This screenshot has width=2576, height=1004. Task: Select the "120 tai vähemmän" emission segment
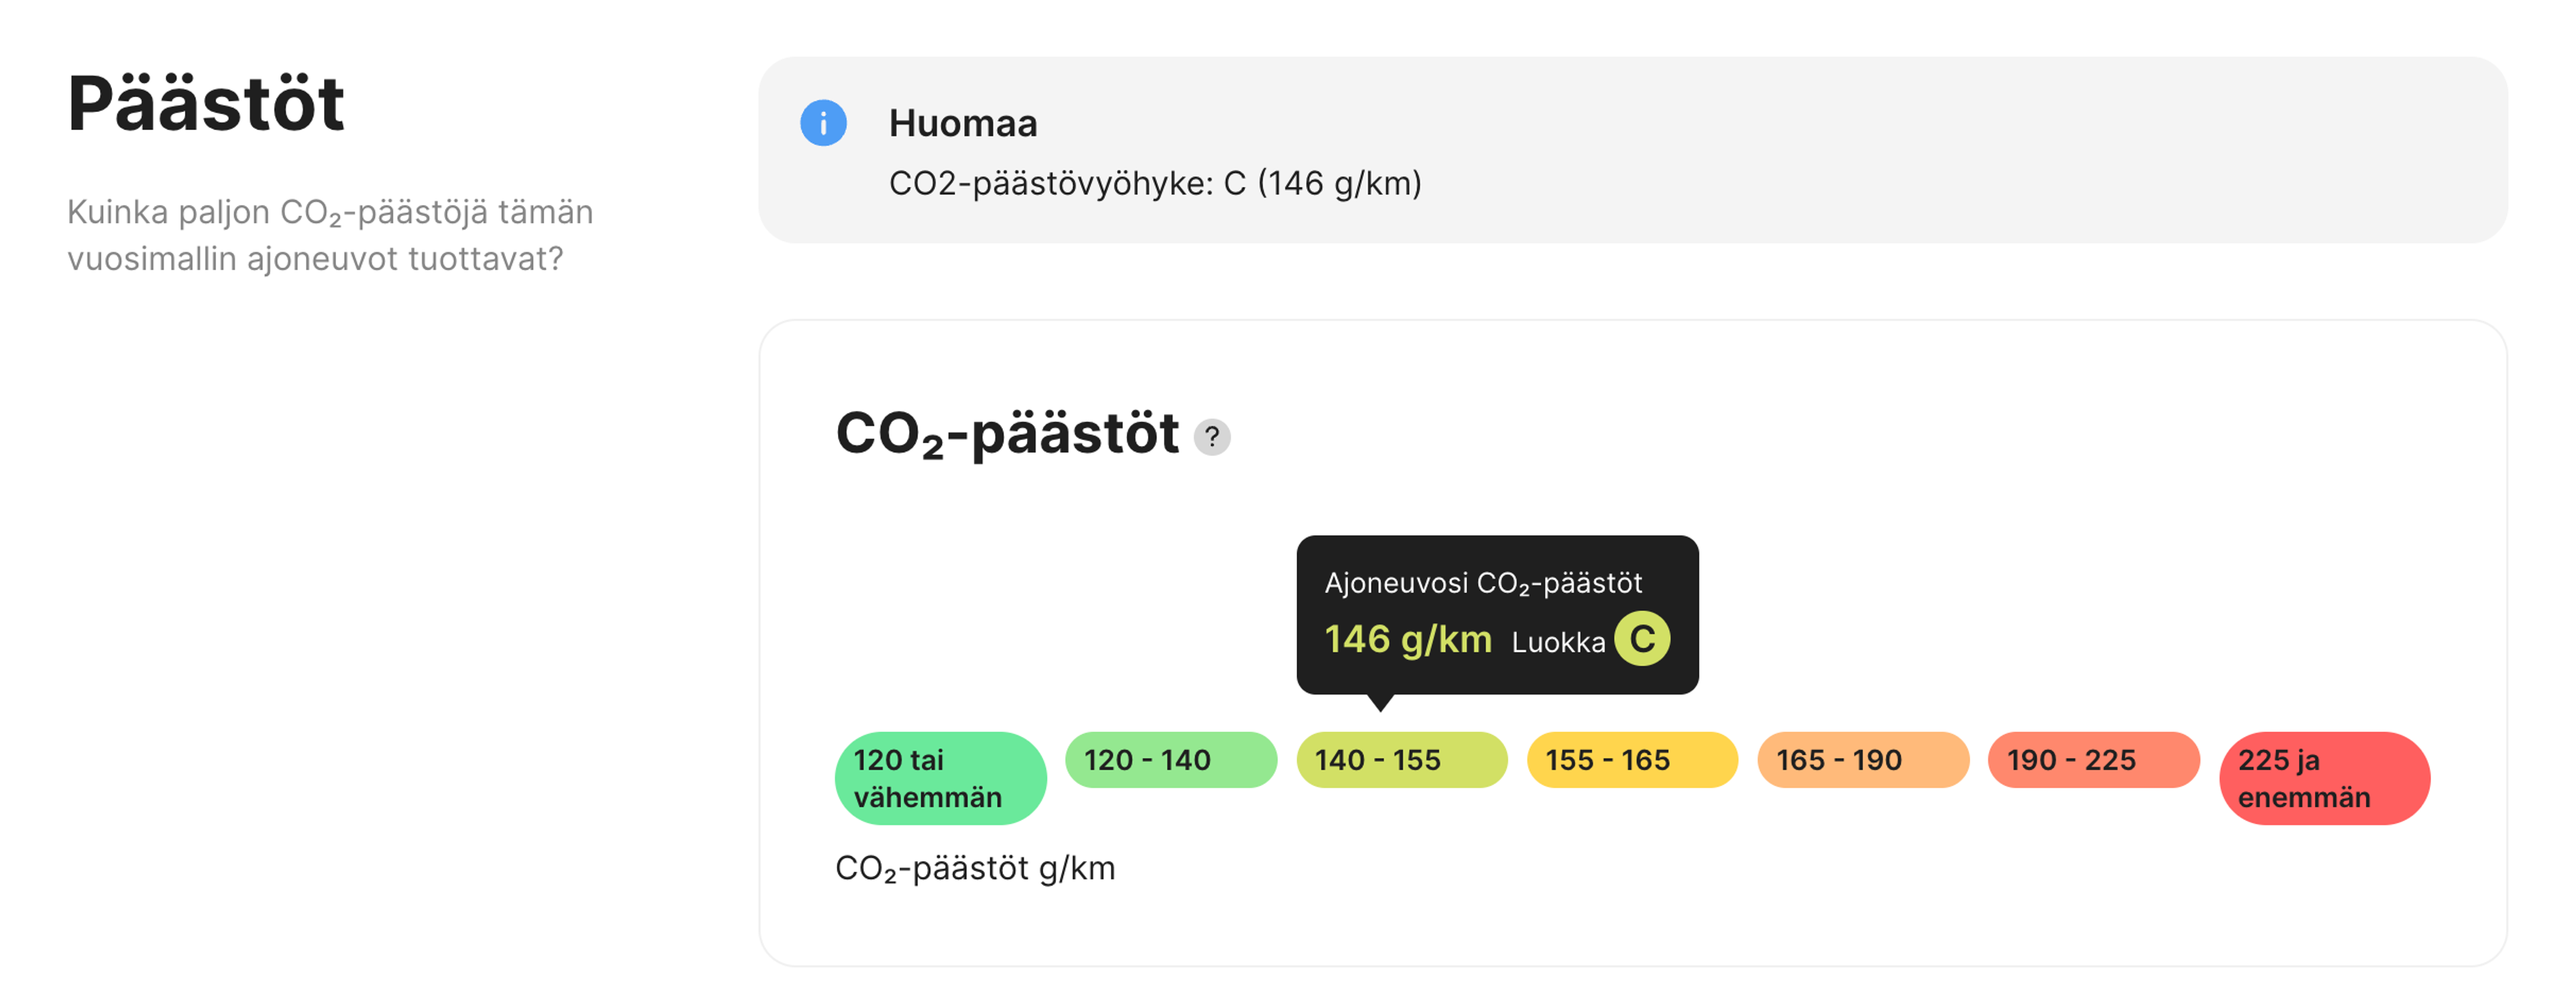938,777
